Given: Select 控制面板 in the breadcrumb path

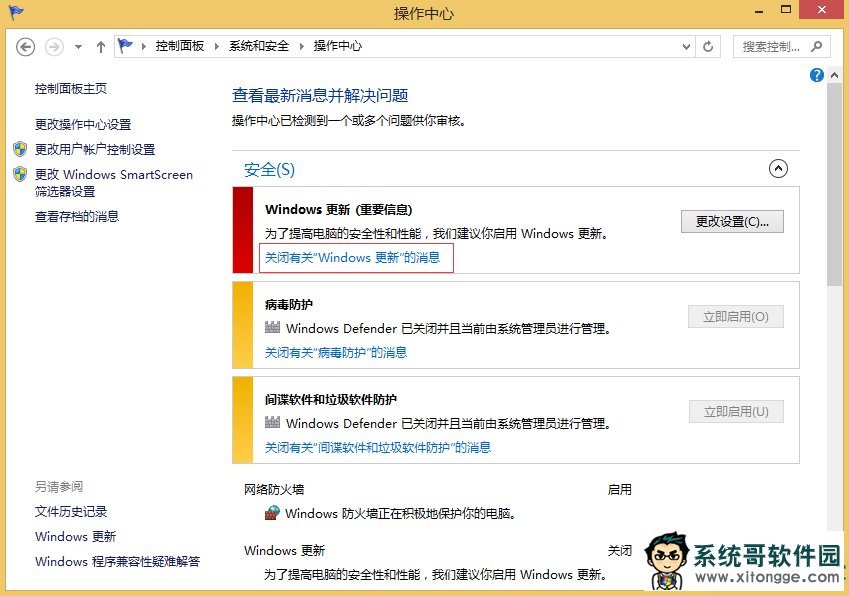Looking at the screenshot, I should [179, 46].
